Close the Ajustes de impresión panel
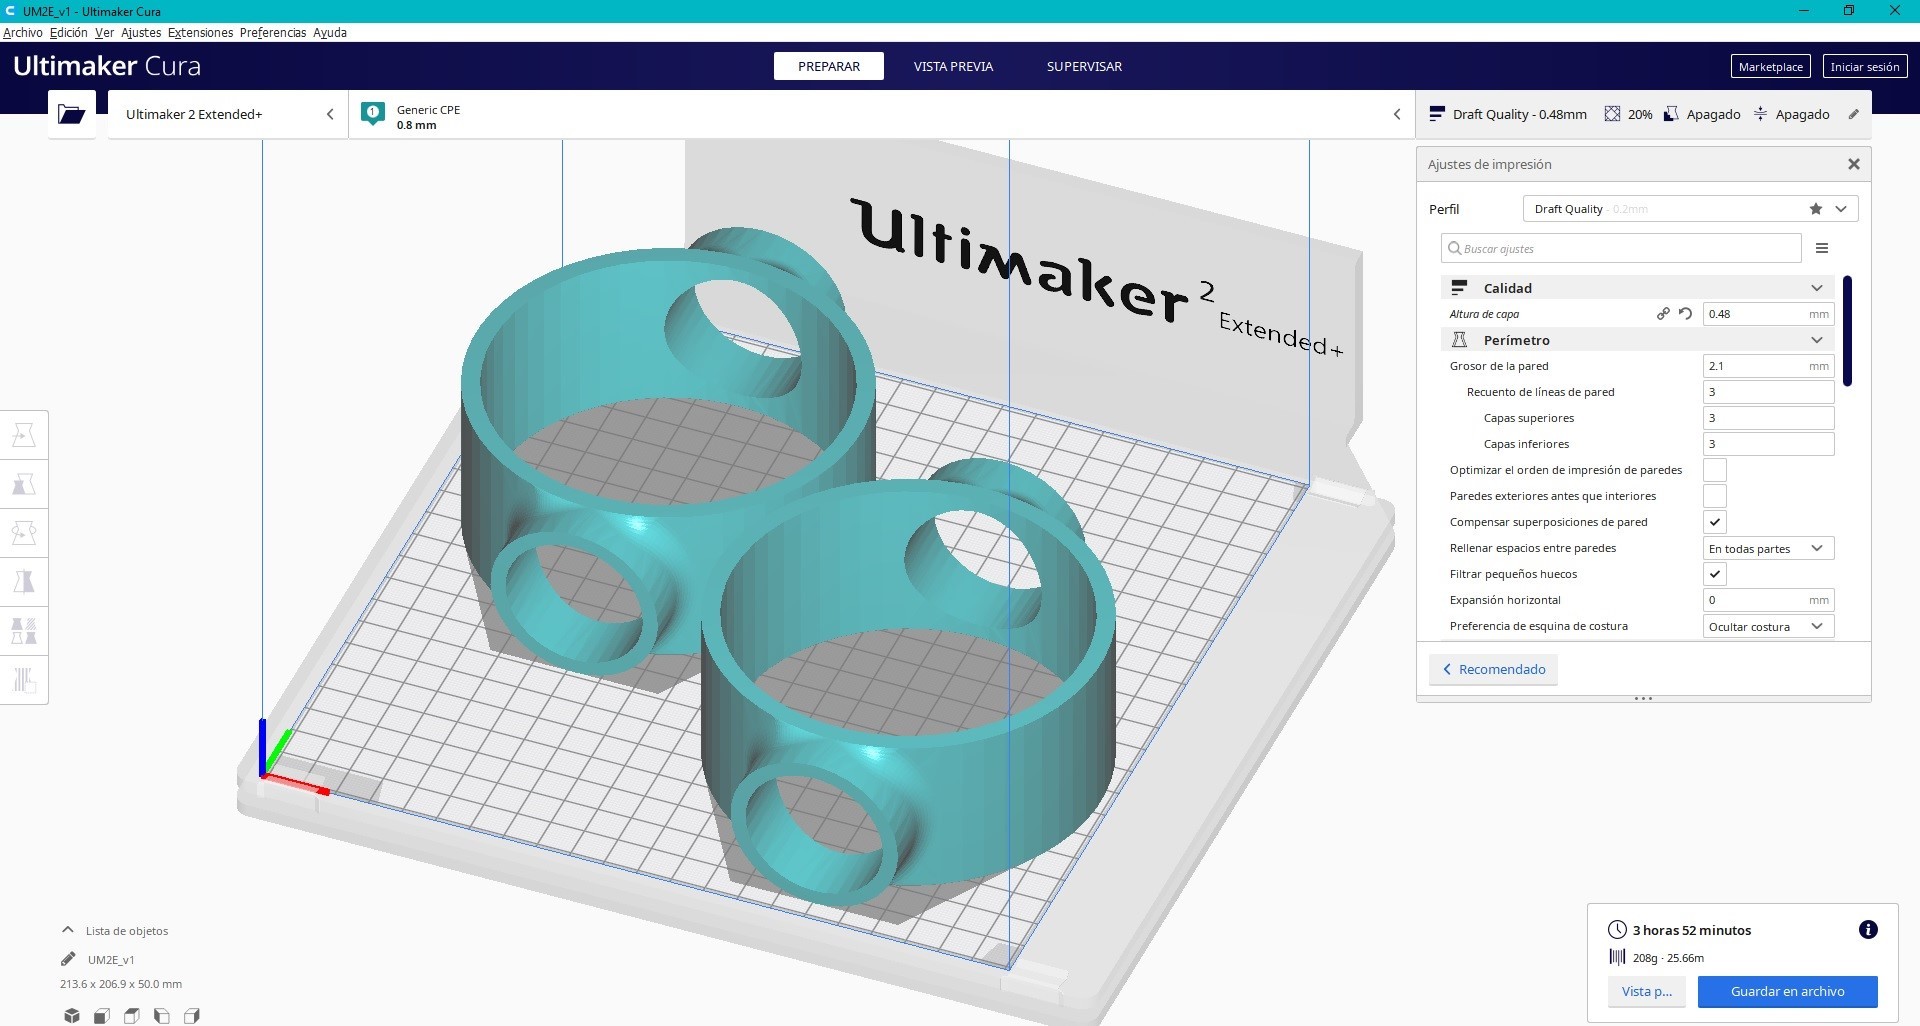1920x1026 pixels. tap(1854, 164)
